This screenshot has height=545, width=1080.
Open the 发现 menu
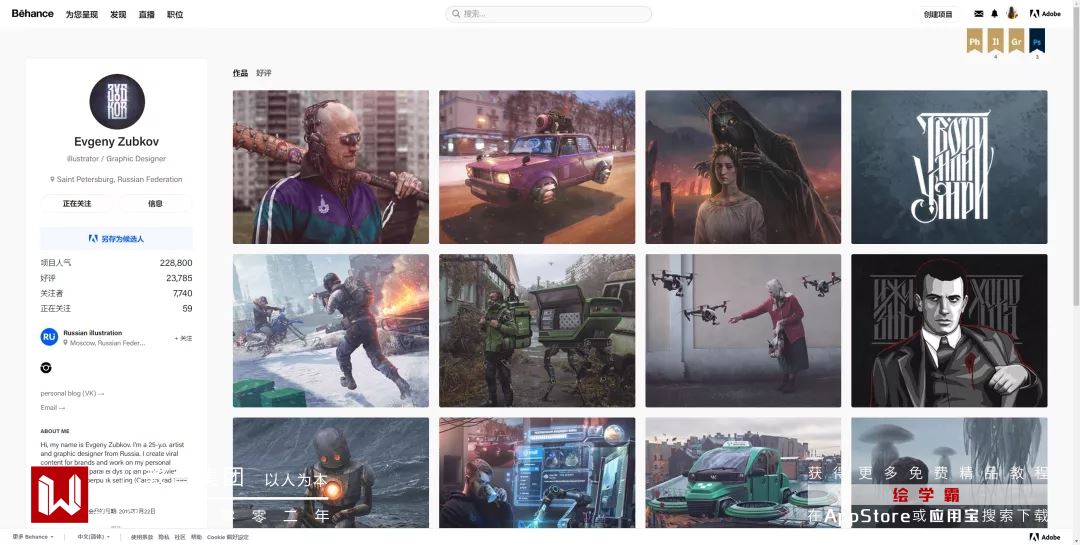pos(118,14)
